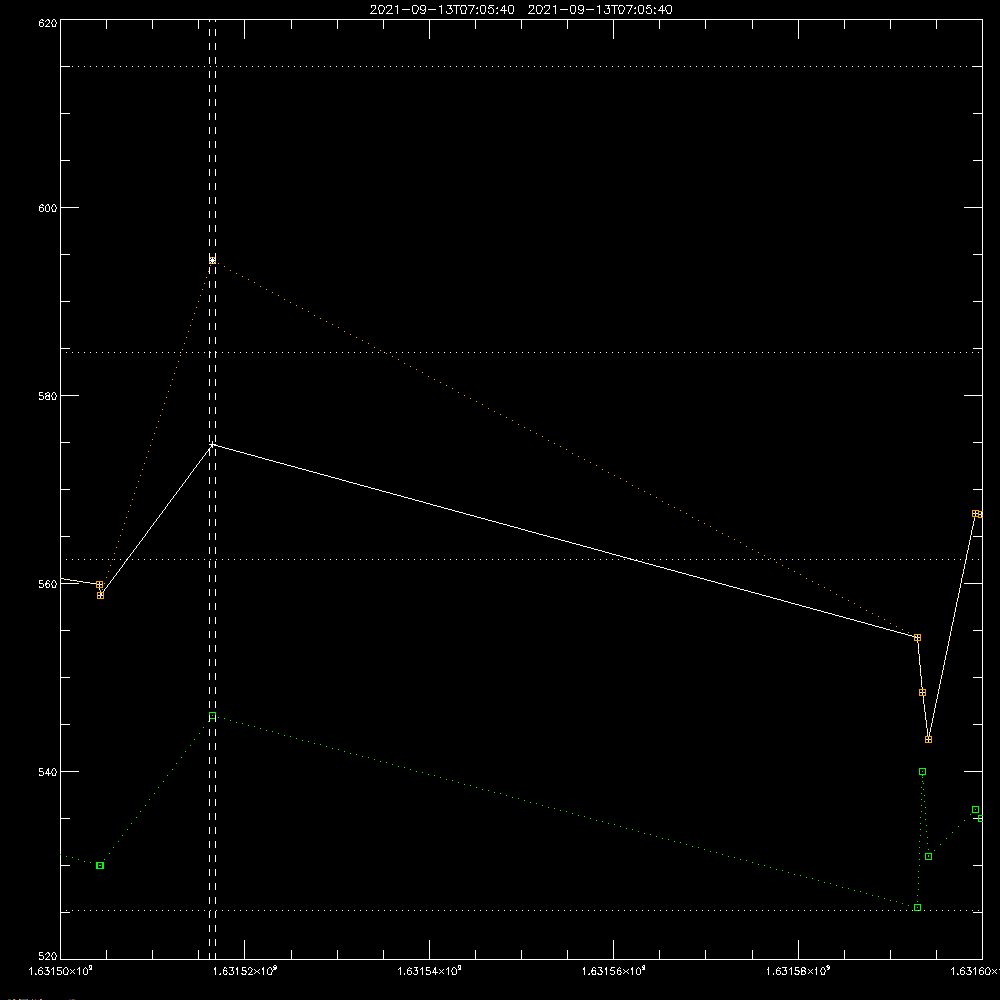Click the 600 y-axis label
This screenshot has height=1000, width=1000.
click(x=48, y=208)
